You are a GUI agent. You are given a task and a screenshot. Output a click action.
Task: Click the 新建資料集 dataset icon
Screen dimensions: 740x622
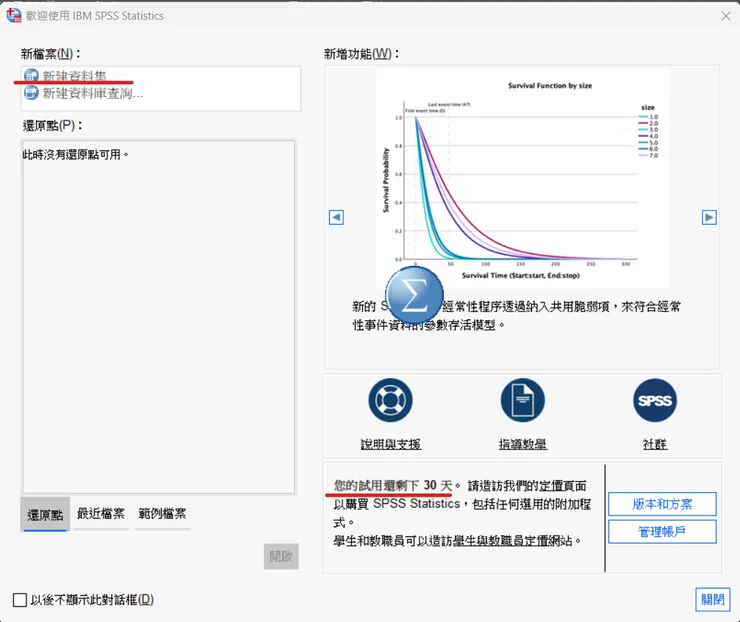[31, 76]
